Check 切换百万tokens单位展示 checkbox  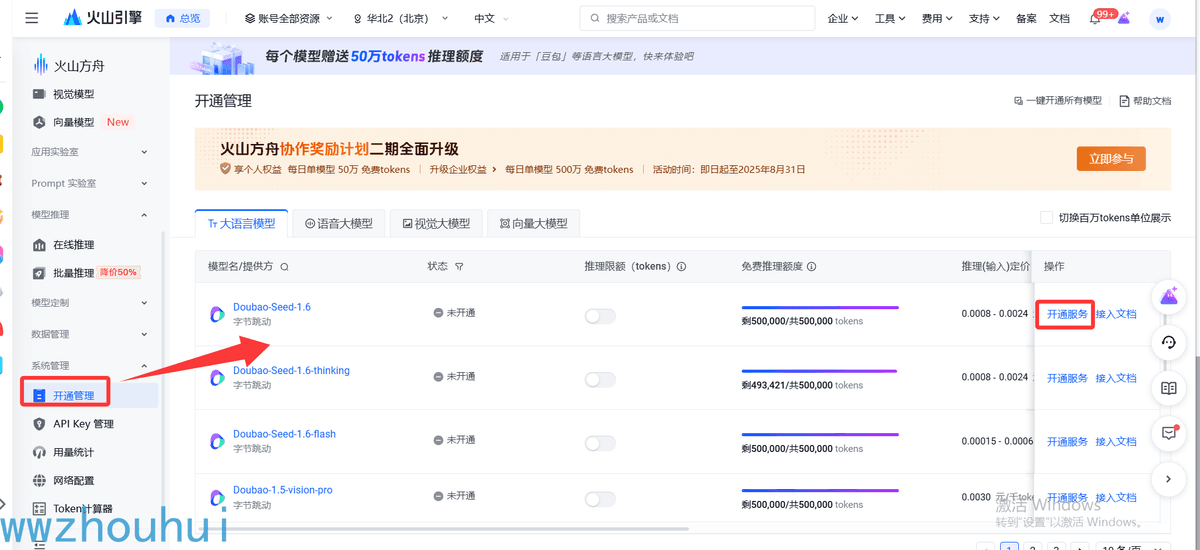(x=1046, y=217)
